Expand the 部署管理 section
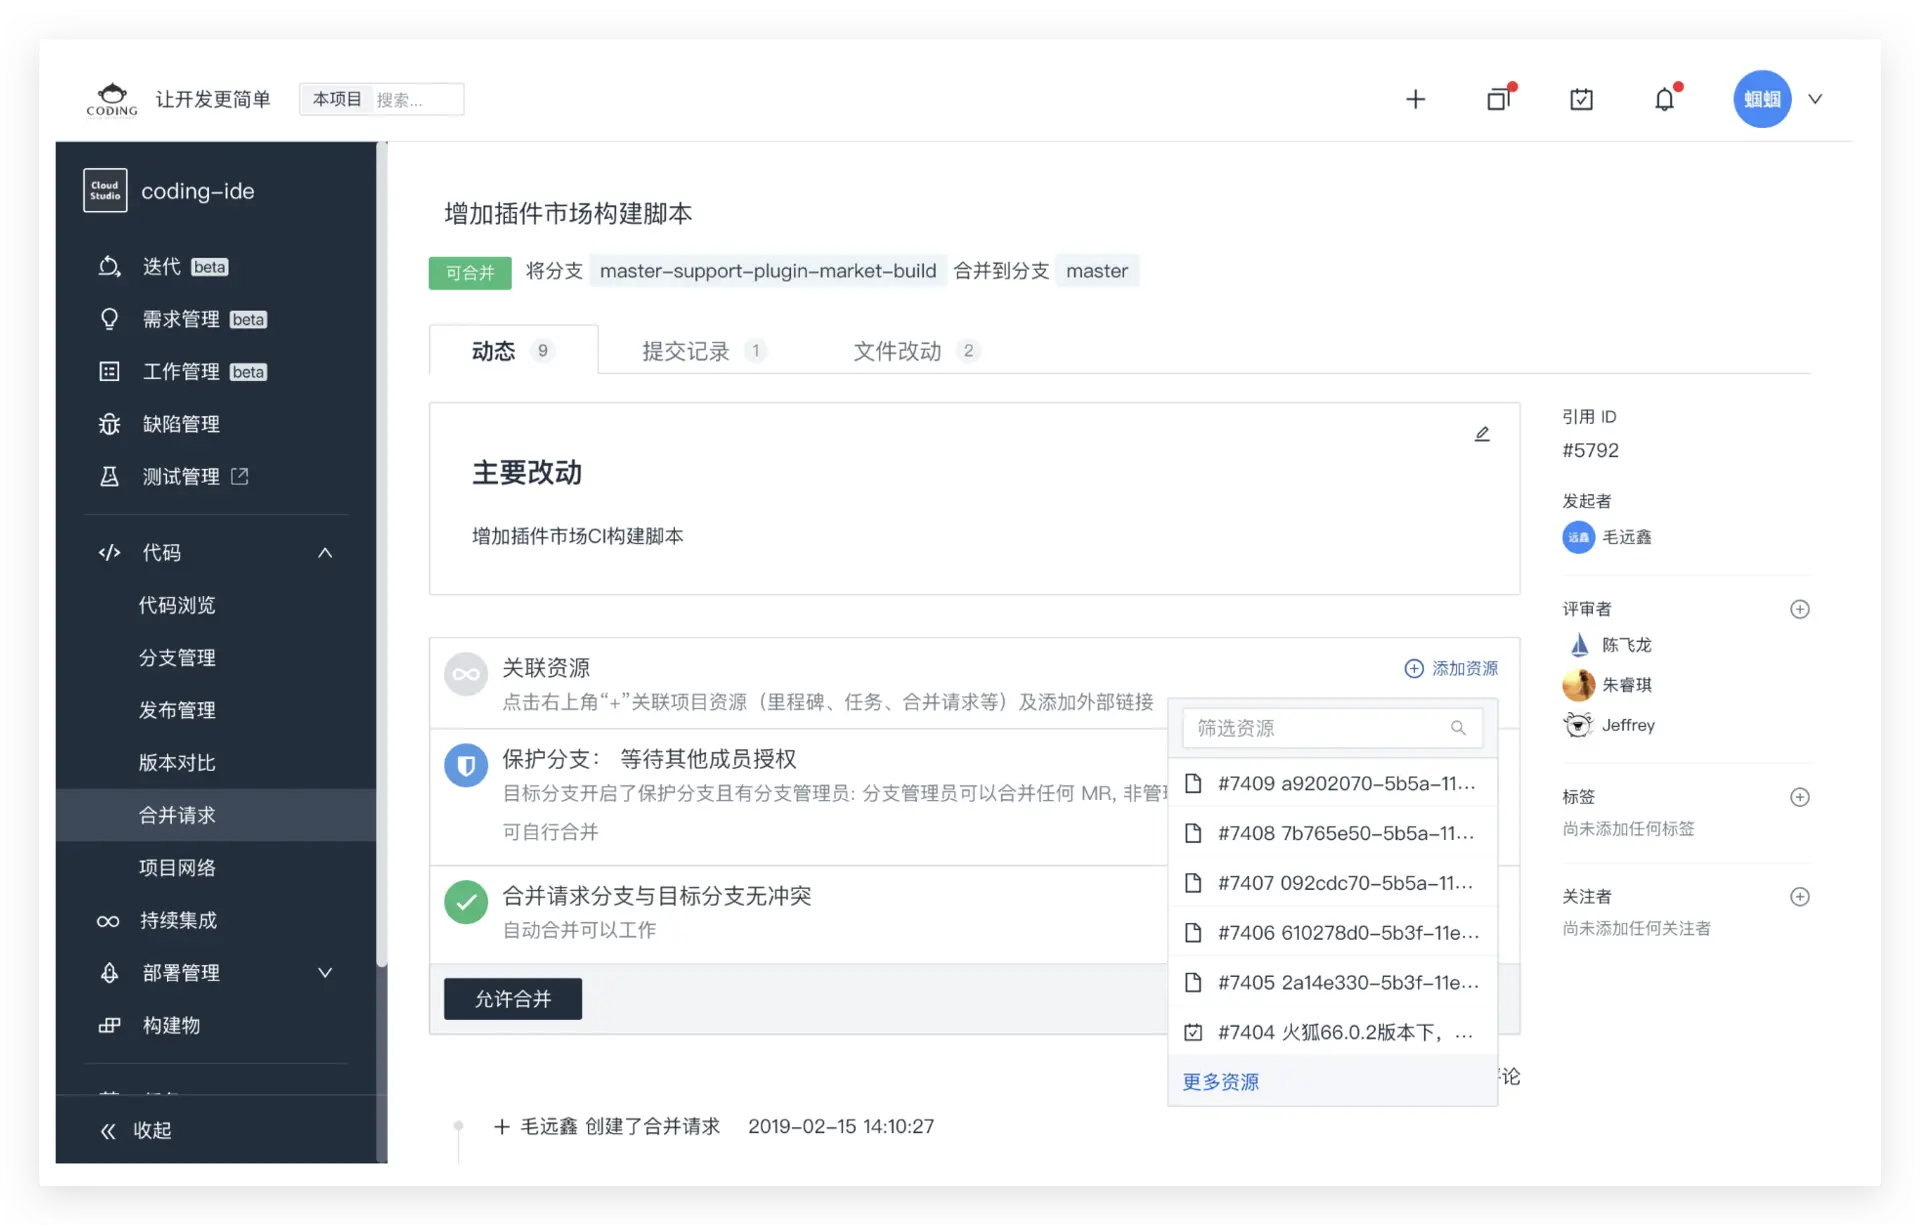 tap(324, 971)
